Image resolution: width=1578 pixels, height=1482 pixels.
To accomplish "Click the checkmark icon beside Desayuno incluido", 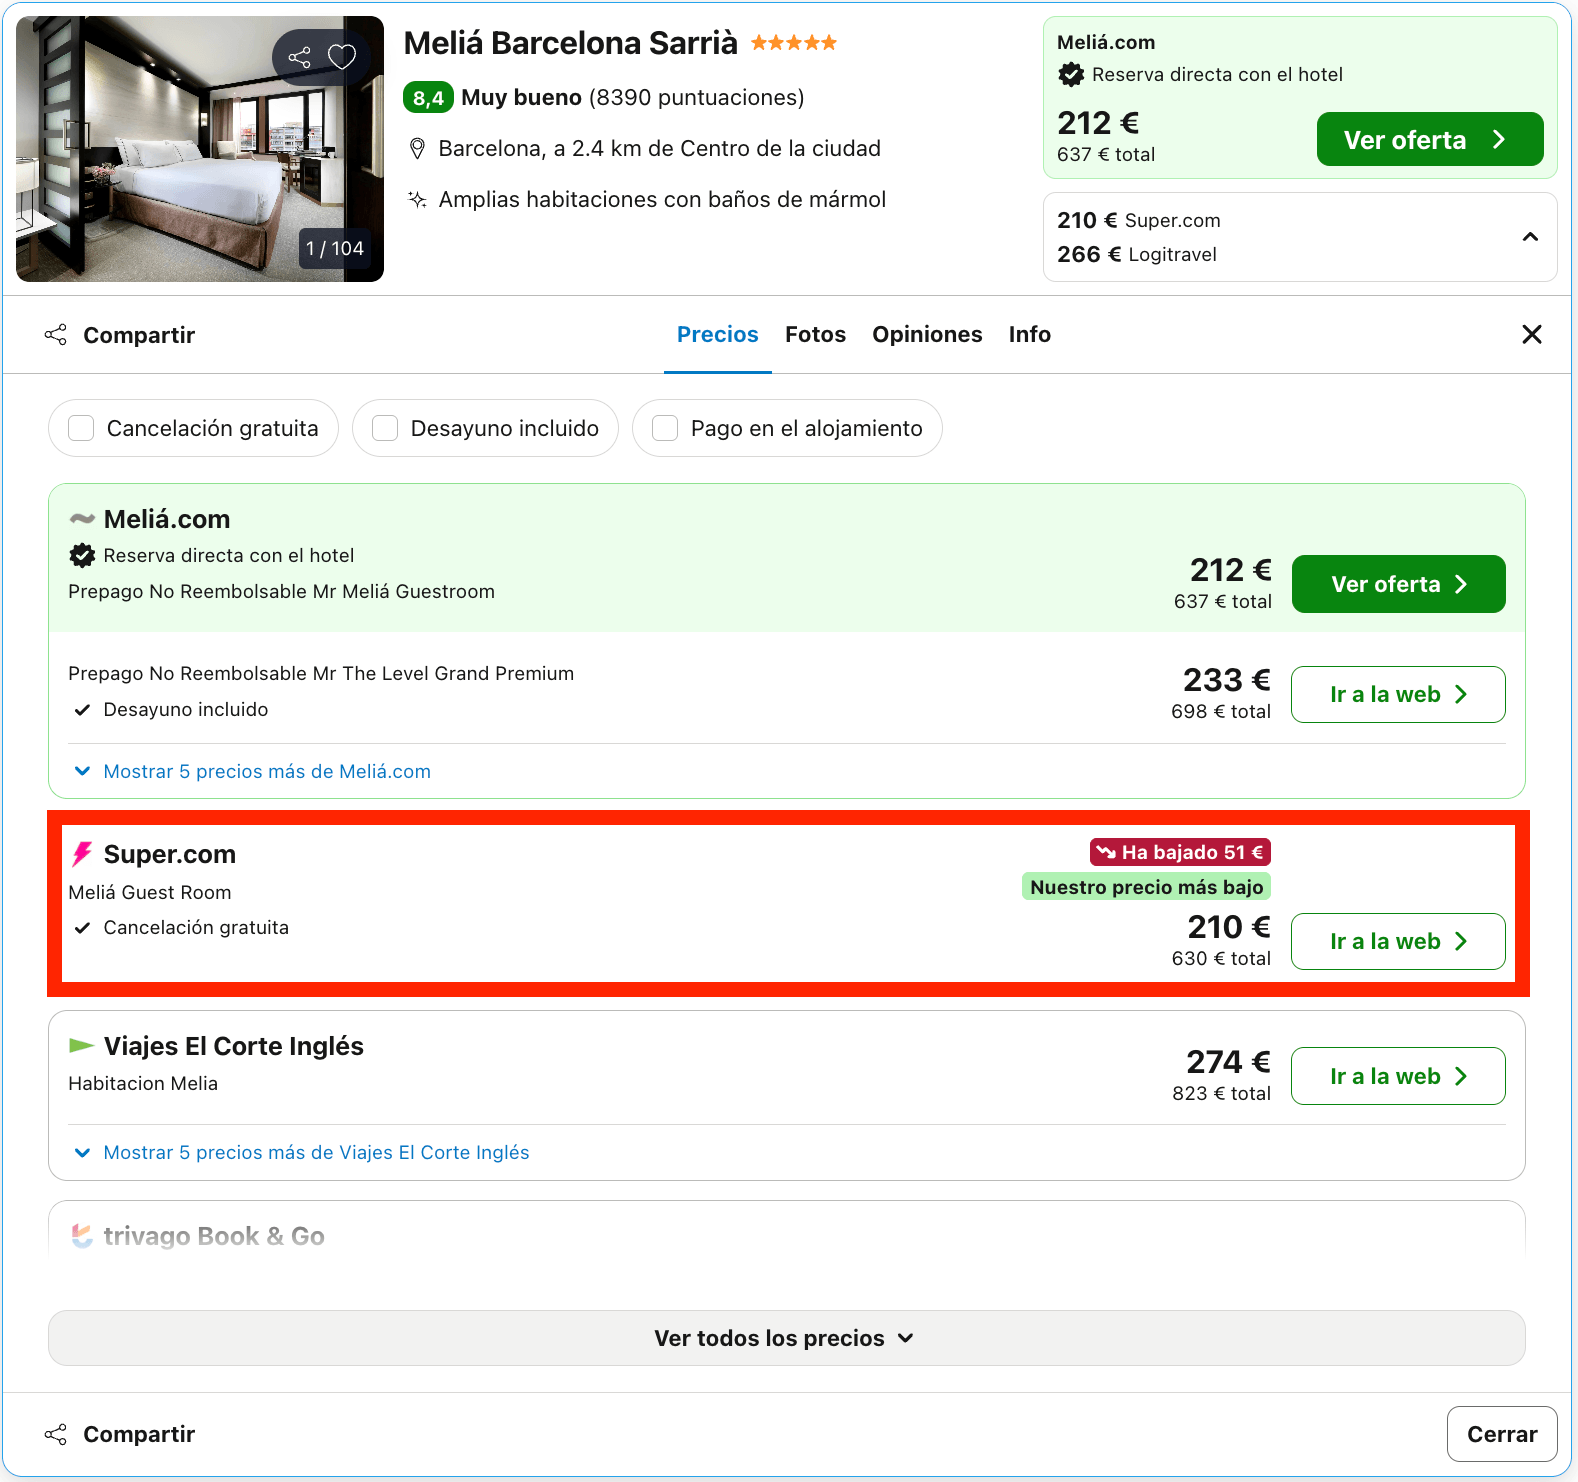I will (x=83, y=710).
